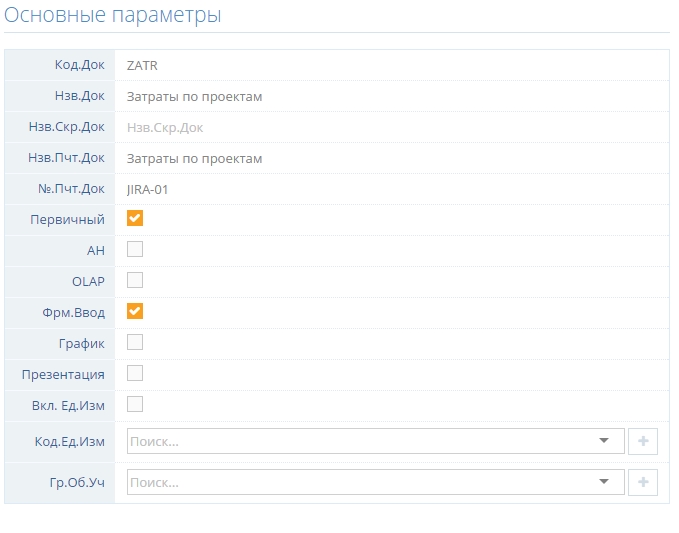Click the №.Пчт.Док field containing JIRA-01
Viewport: 679px width, 533px height.
pyautogui.click(x=390, y=189)
